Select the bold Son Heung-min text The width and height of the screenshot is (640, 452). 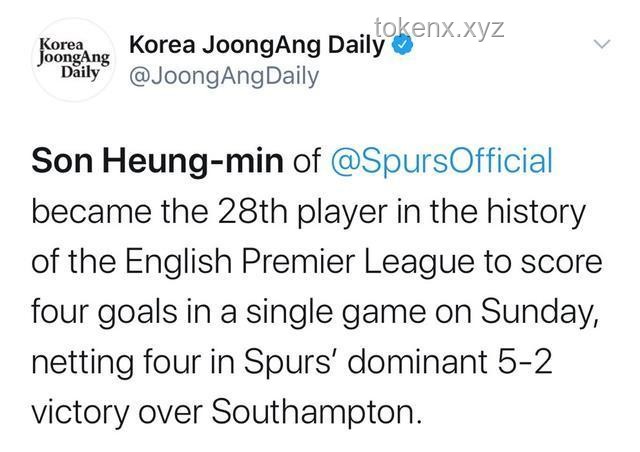[x=157, y=161]
